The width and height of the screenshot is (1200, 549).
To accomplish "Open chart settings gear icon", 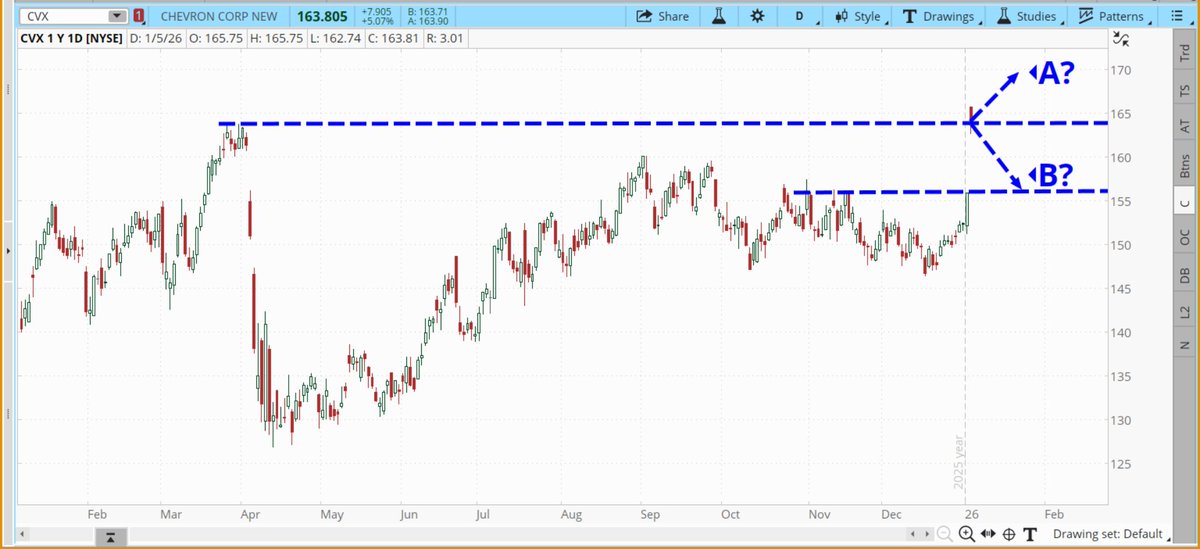I will 757,16.
